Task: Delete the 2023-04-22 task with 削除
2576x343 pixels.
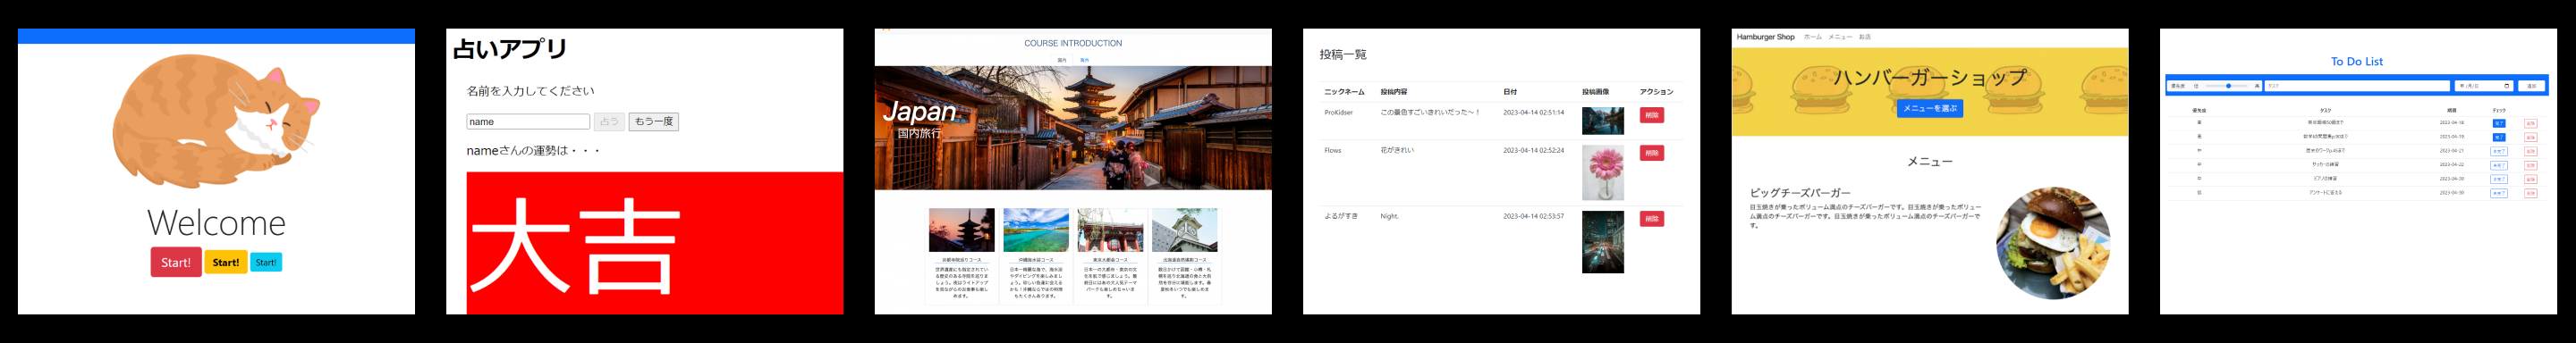Action: pyautogui.click(x=2531, y=166)
